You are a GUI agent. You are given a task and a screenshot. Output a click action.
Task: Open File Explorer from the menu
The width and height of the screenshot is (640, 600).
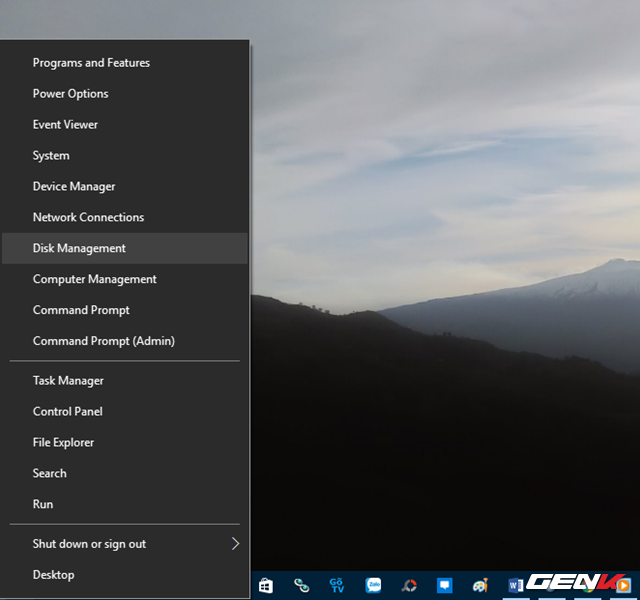63,443
